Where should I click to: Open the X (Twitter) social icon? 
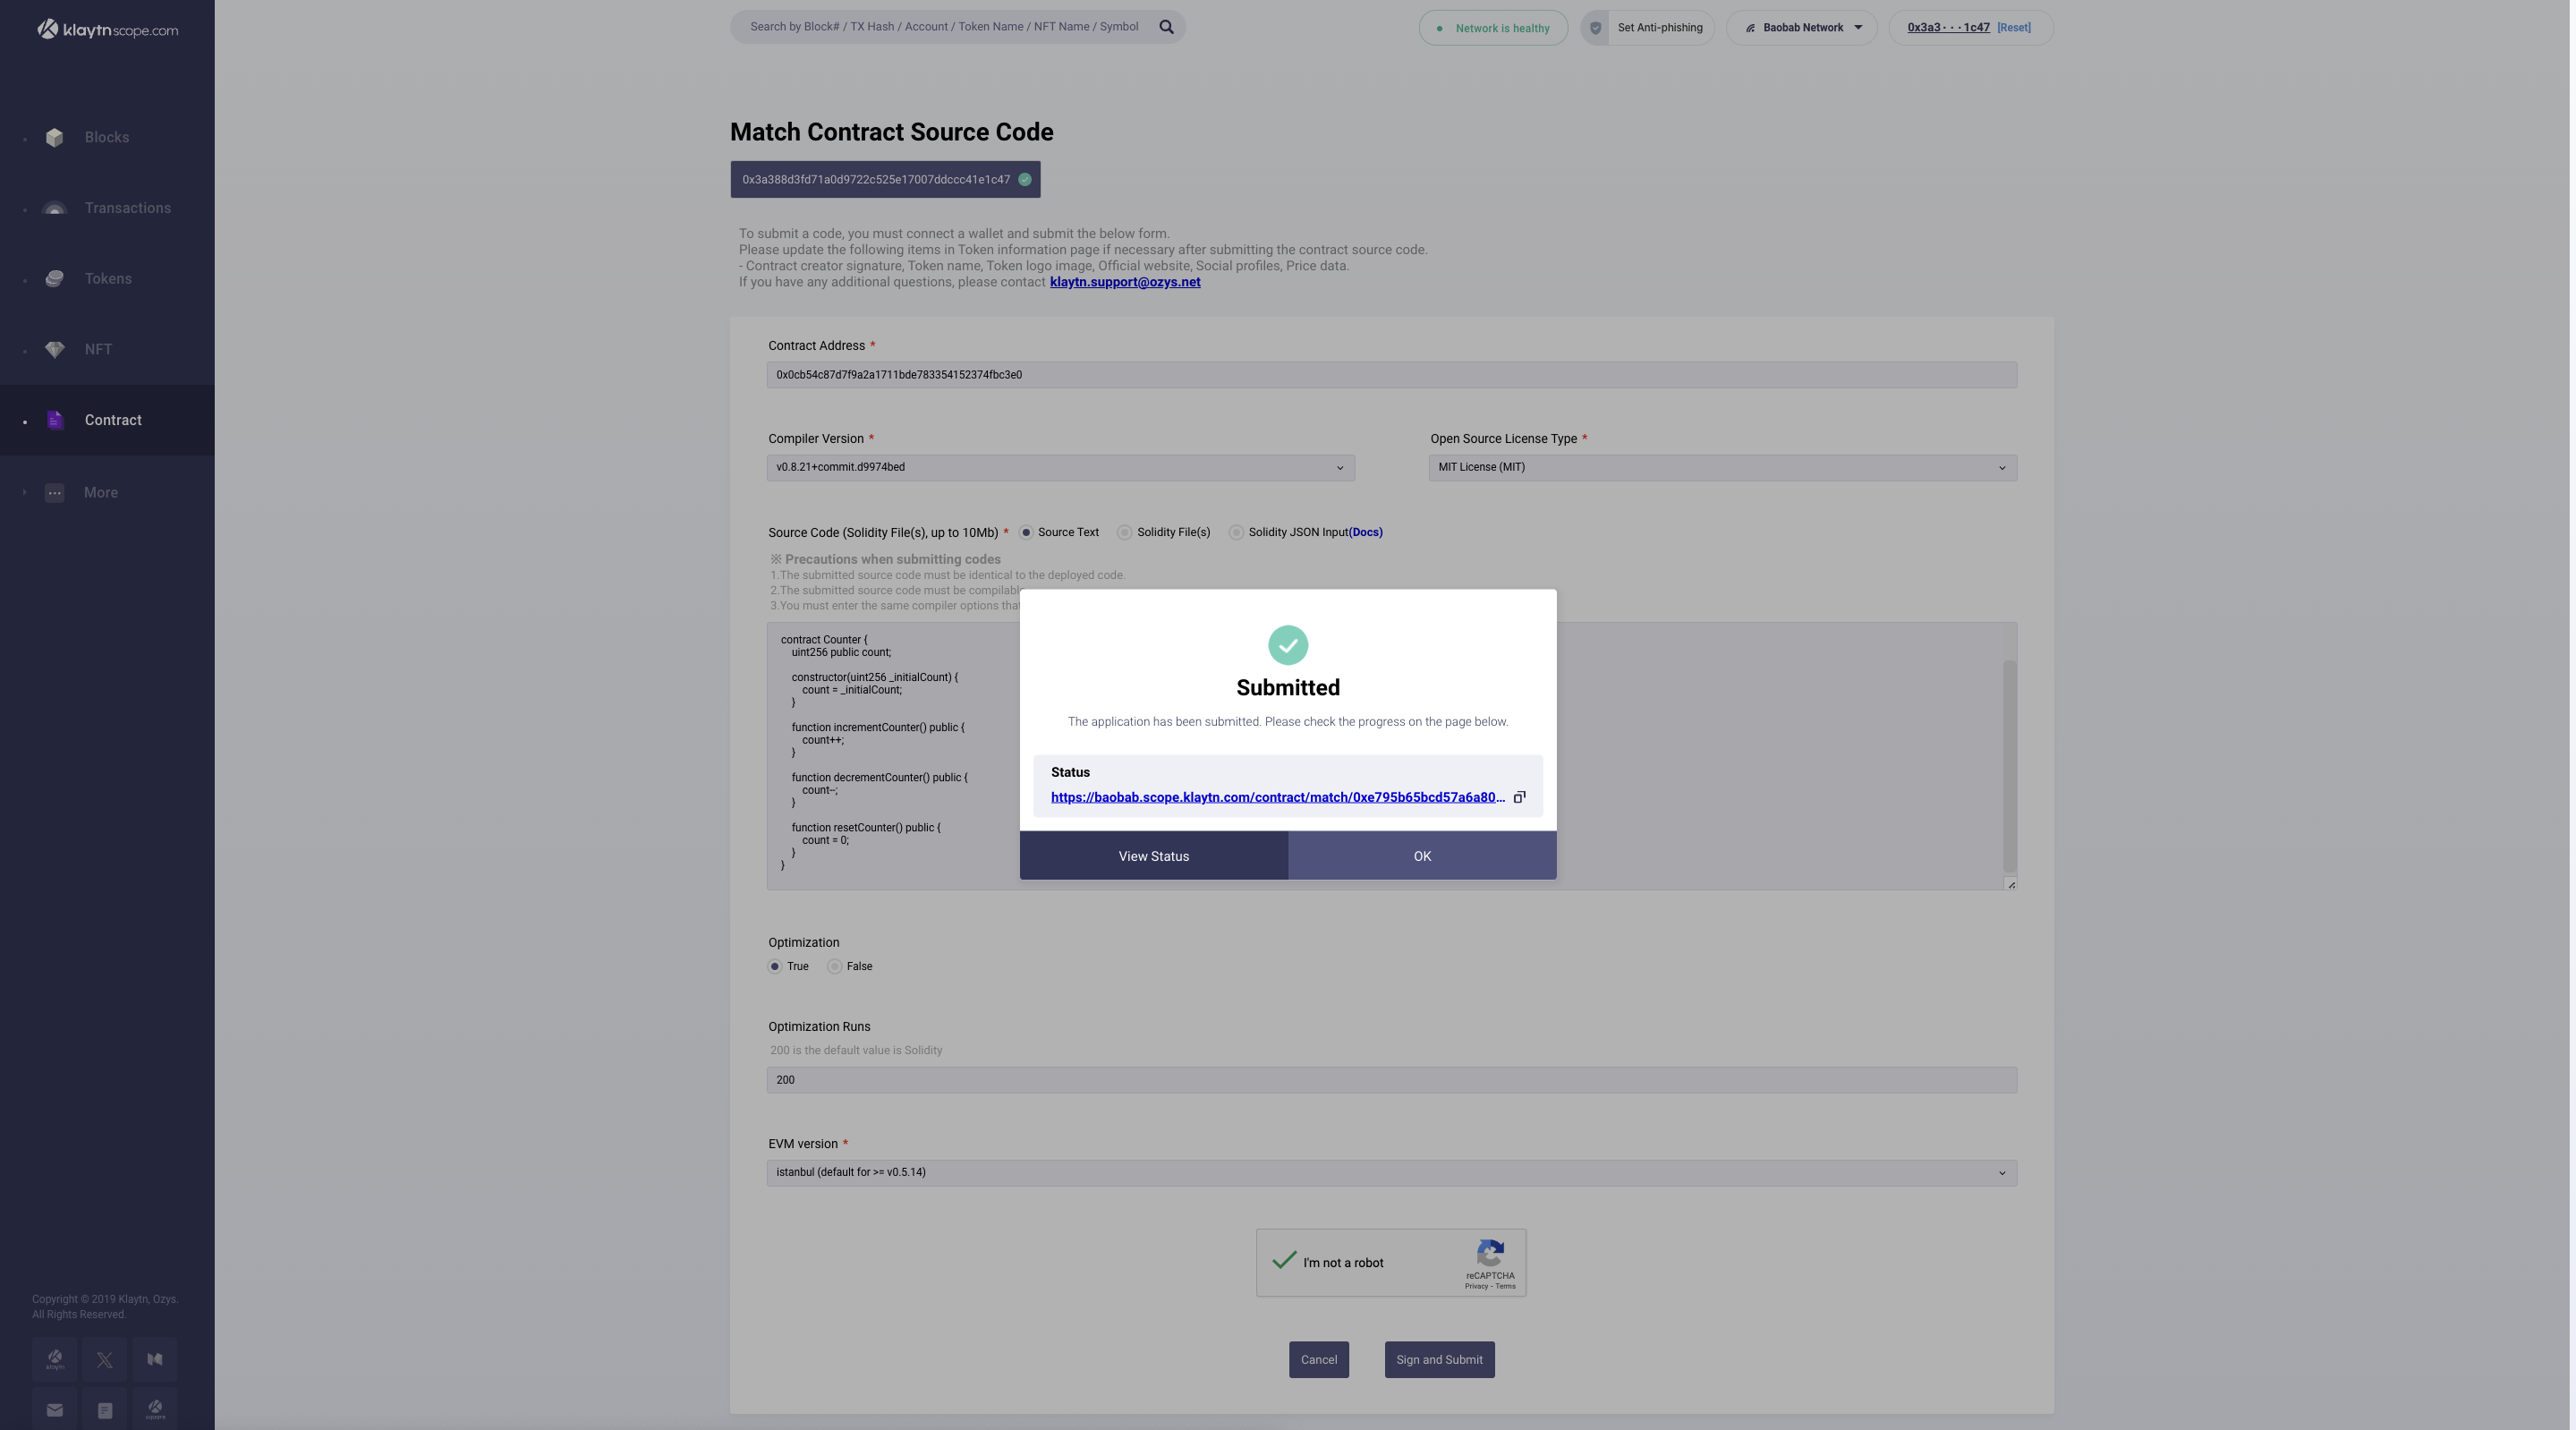coord(104,1360)
